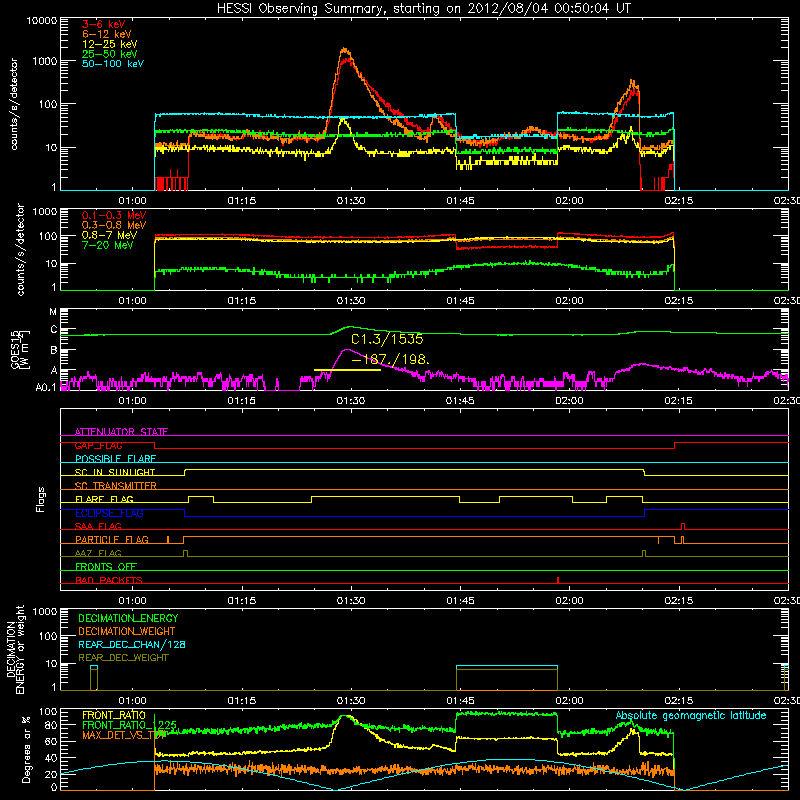The width and height of the screenshot is (800, 800).
Task: Click the -187./198. flare position text
Action: click(391, 360)
